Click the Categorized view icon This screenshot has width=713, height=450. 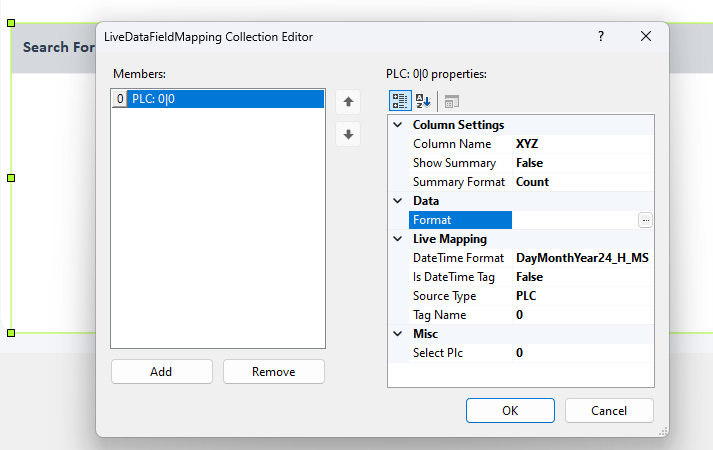click(399, 101)
